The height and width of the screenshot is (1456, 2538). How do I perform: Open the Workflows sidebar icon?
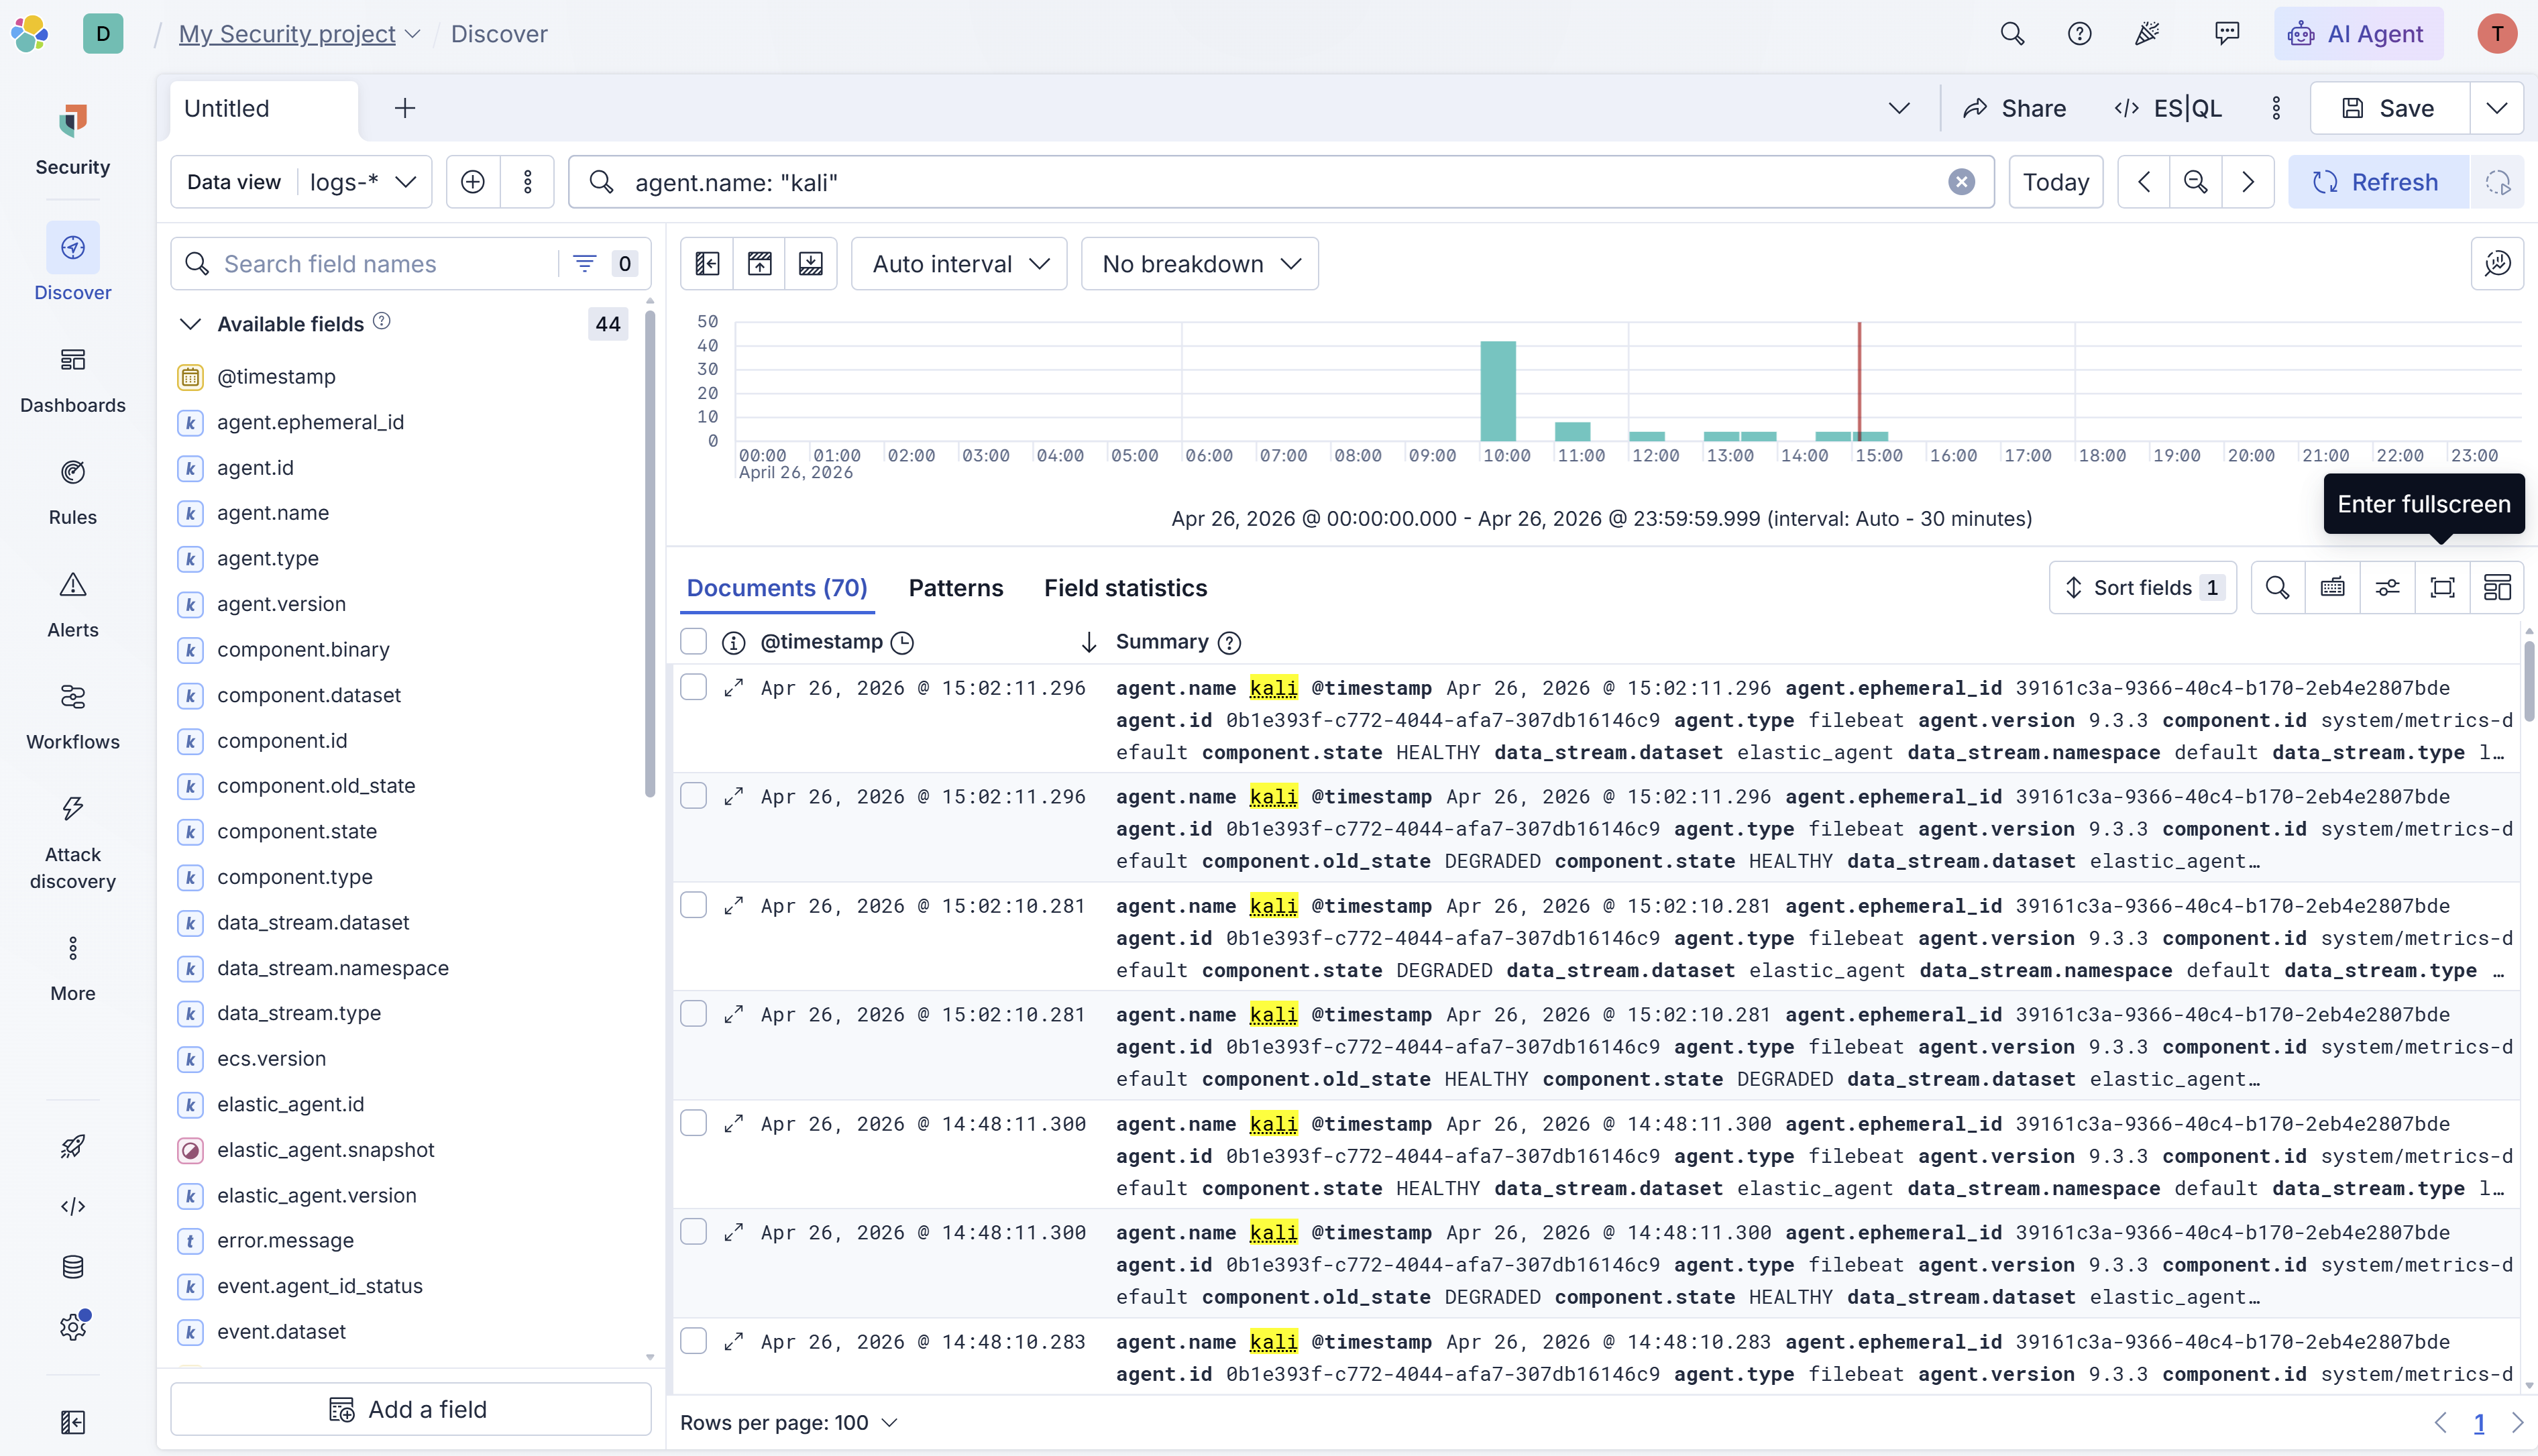(x=72, y=698)
